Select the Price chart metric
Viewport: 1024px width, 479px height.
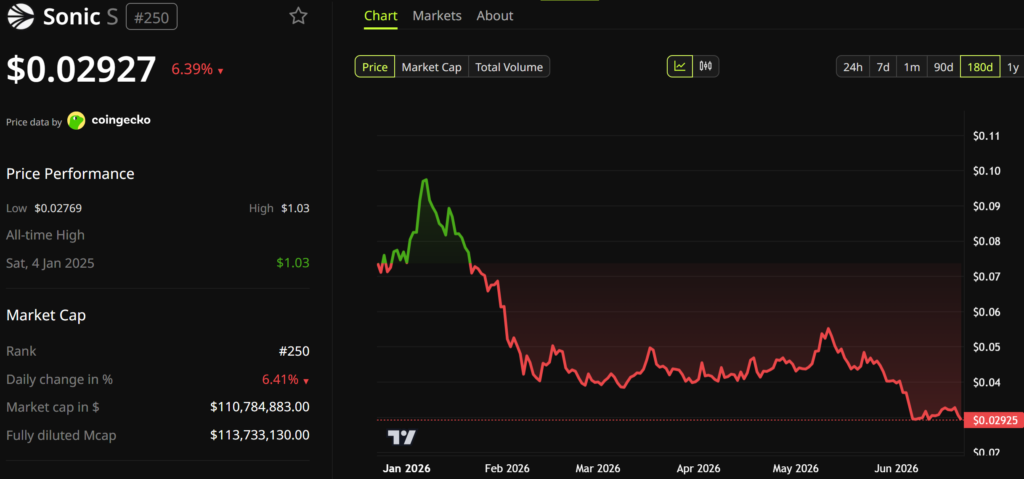click(x=375, y=67)
